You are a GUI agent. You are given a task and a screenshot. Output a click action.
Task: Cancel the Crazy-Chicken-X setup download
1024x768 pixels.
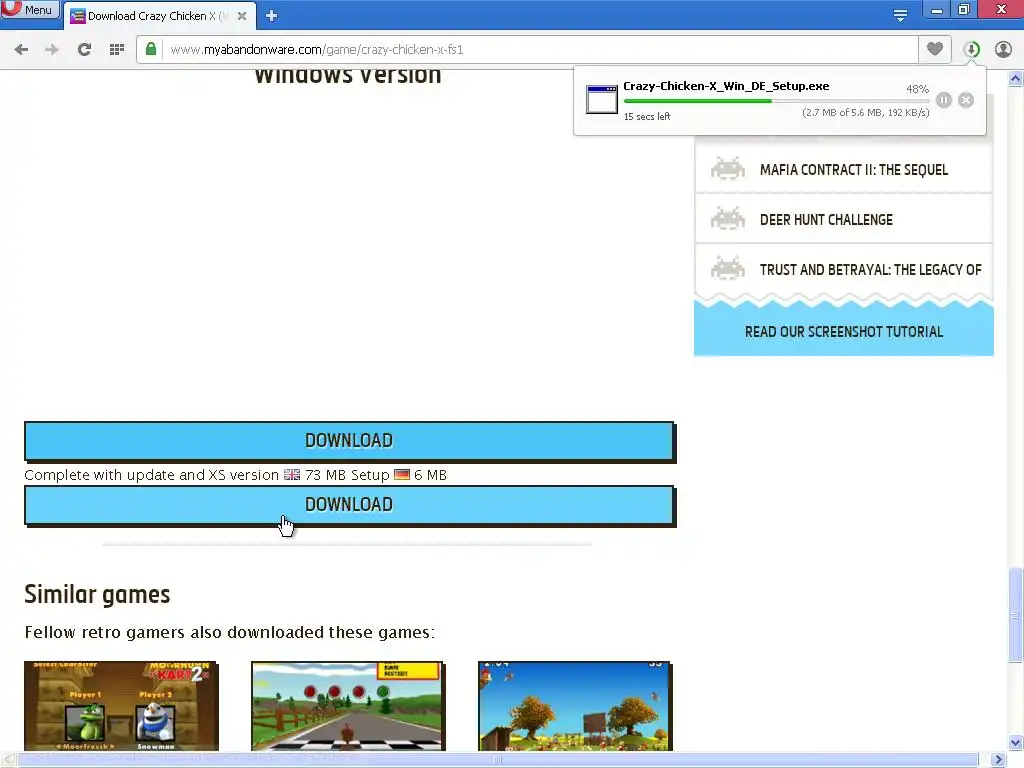point(966,100)
